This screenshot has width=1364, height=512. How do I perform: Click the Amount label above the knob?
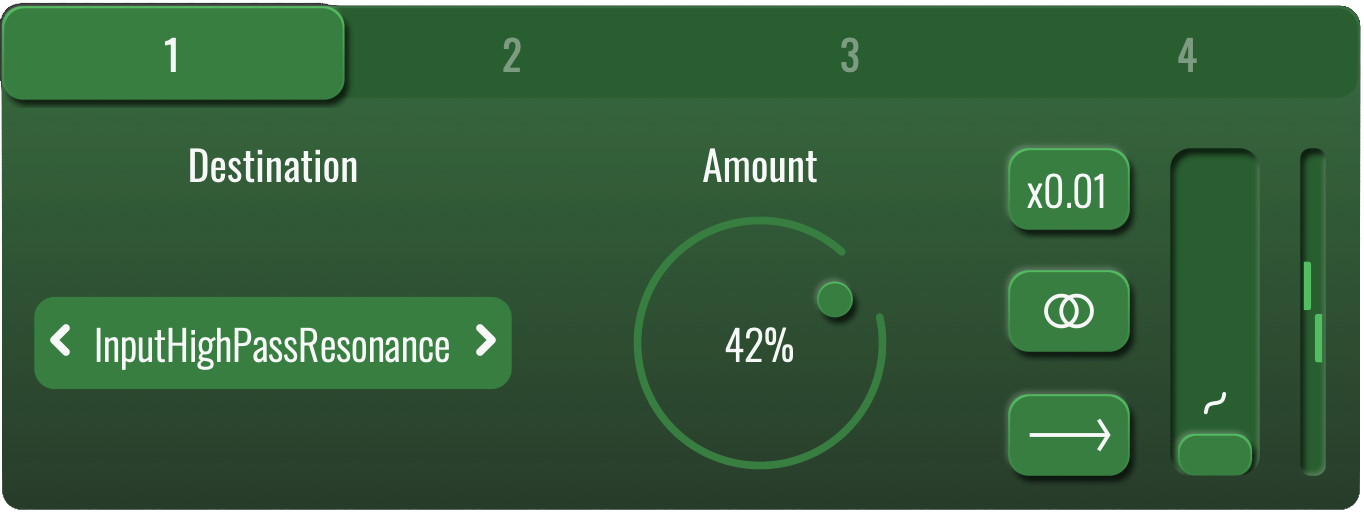coord(760,166)
